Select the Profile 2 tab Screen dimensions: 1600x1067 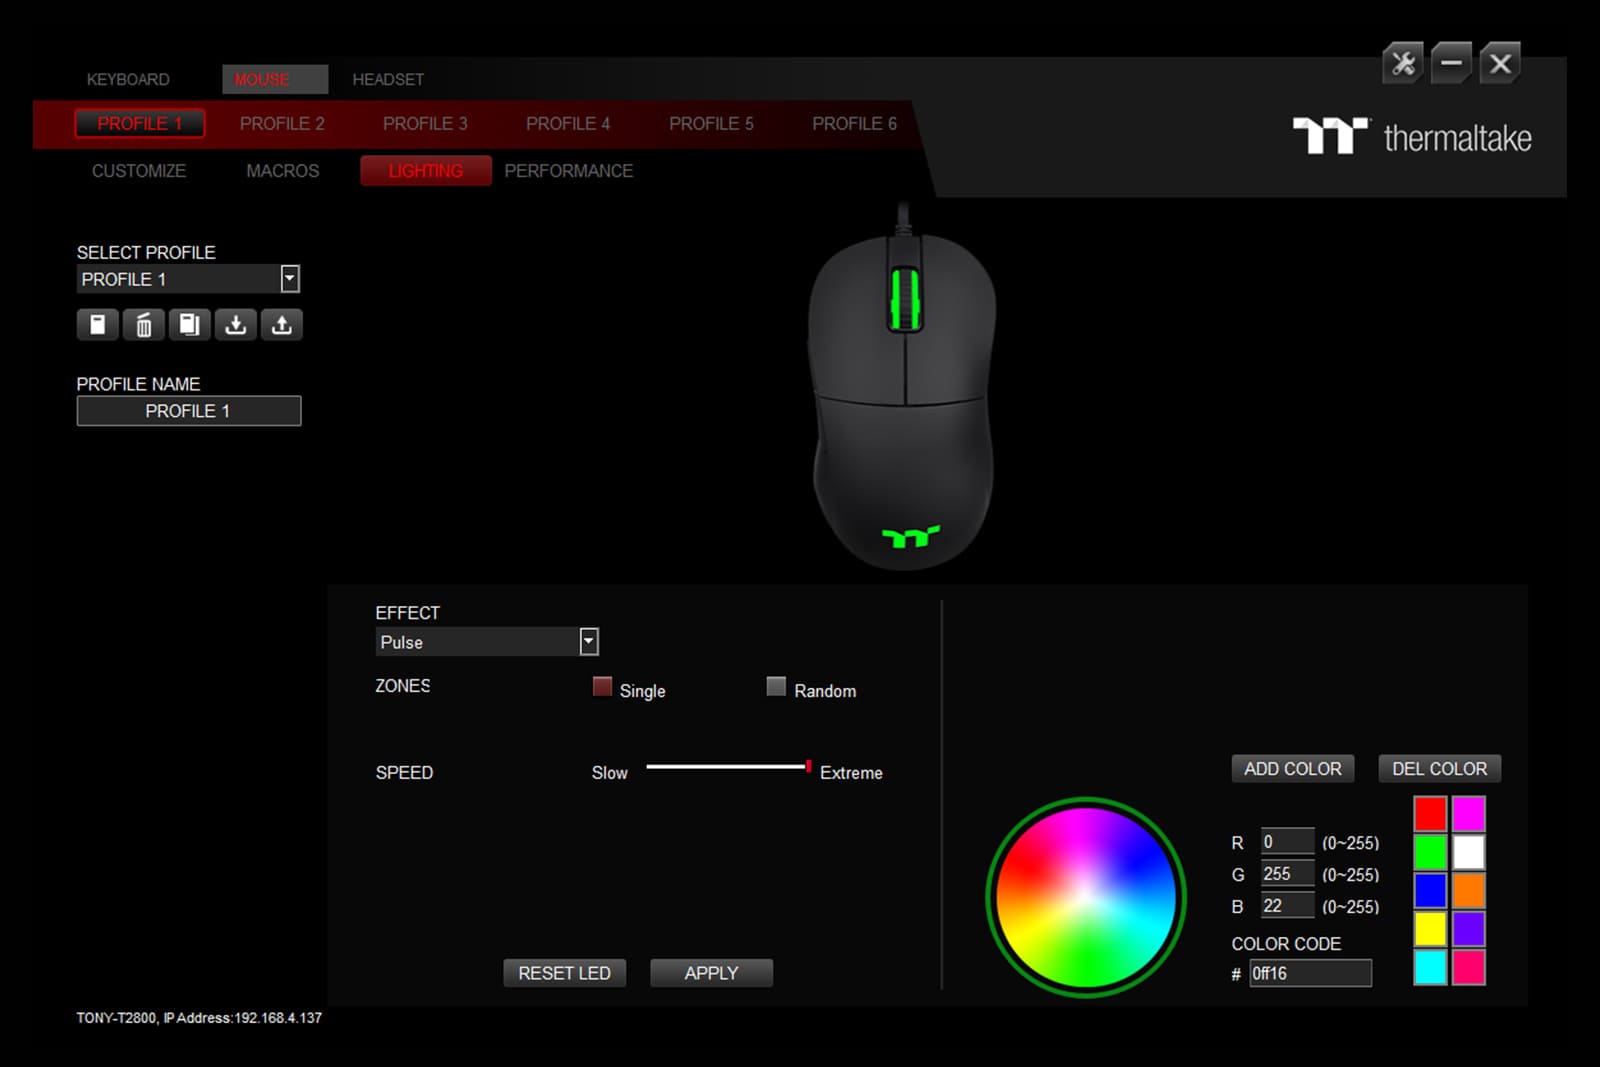tap(282, 123)
